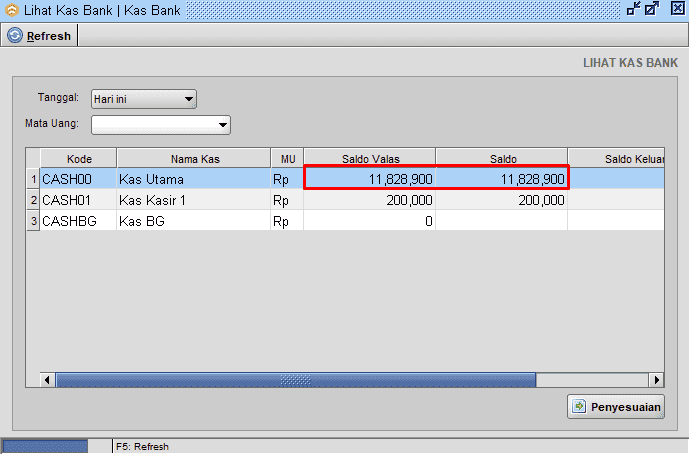689x454 pixels.
Task: Click the Nama Kas column header
Action: click(194, 158)
